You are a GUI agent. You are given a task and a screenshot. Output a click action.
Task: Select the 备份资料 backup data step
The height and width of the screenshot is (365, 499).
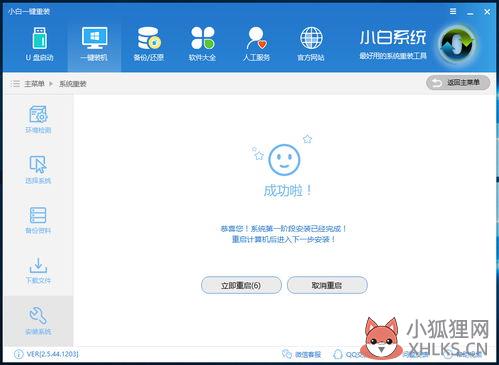point(38,220)
